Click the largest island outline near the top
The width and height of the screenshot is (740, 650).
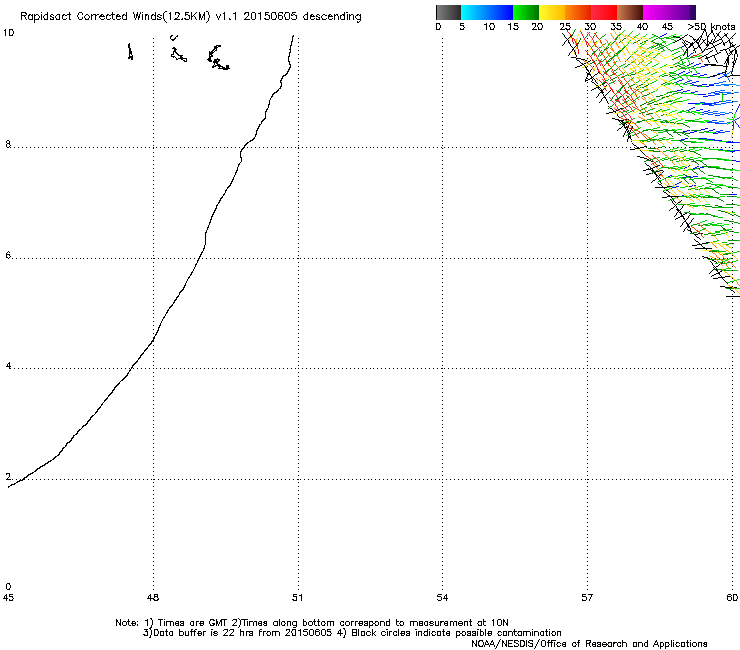pyautogui.click(x=218, y=58)
